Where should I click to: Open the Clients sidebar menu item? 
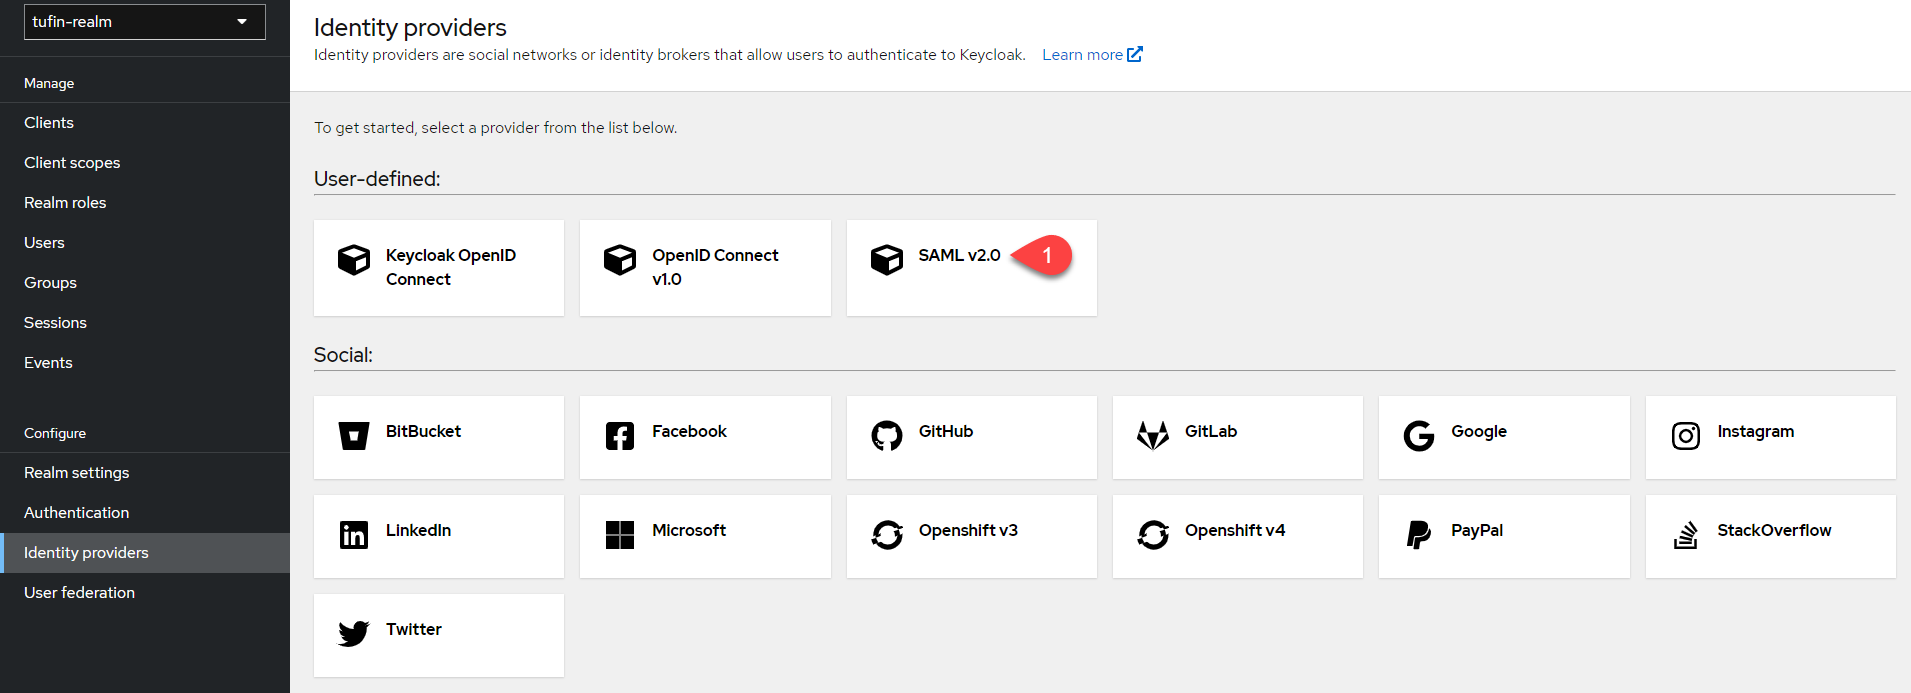[49, 123]
